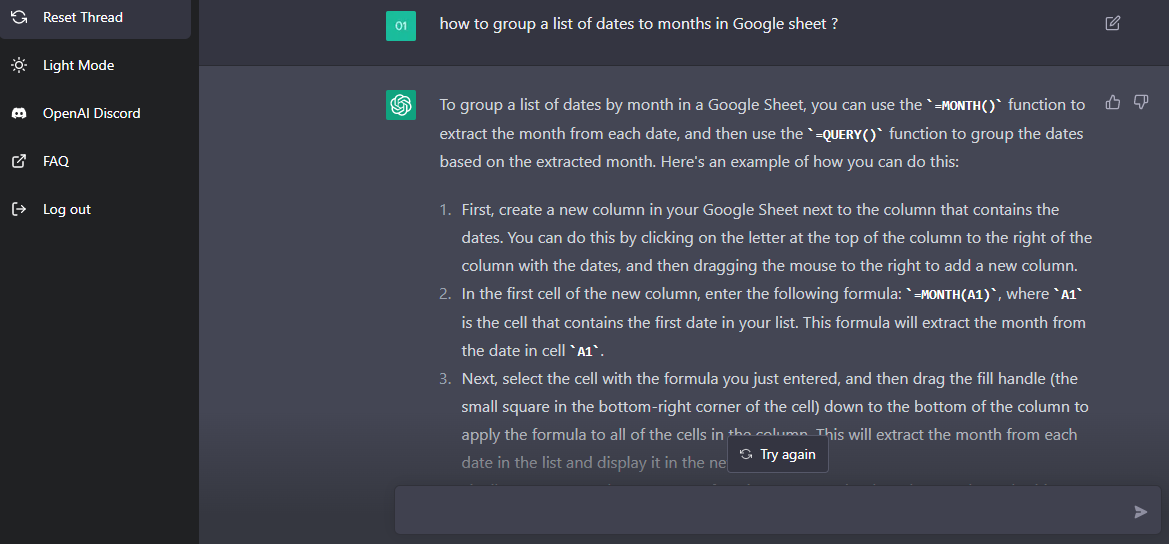Give the response a thumbs down
The width and height of the screenshot is (1169, 544).
point(1141,102)
